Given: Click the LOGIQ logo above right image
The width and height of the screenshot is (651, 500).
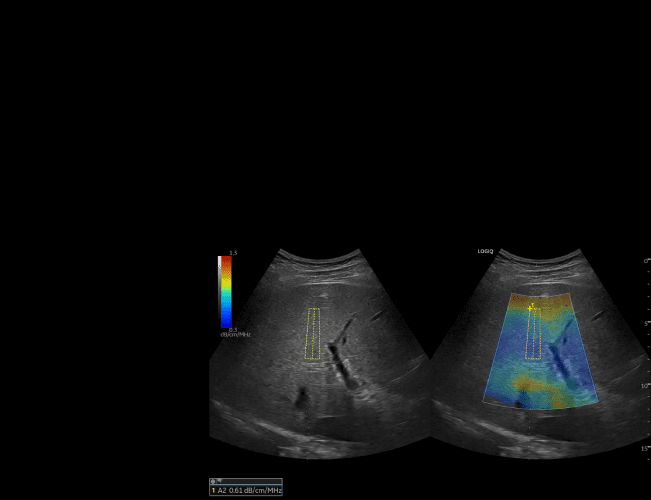Looking at the screenshot, I should click(x=487, y=251).
